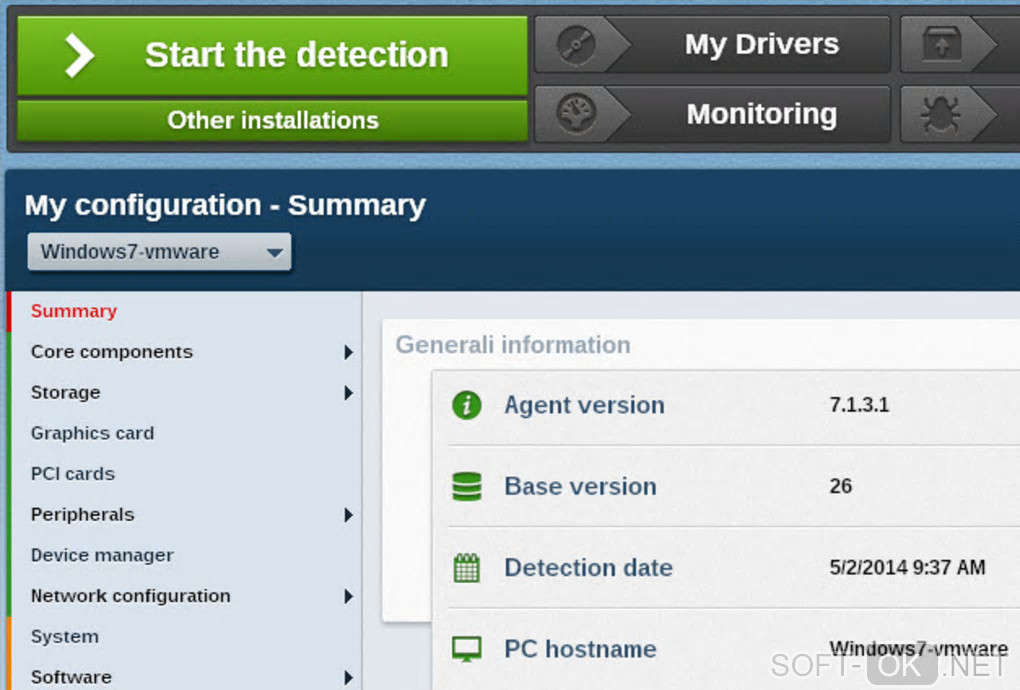The image size is (1020, 690).
Task: Open the Device manager sidebar entry
Action: [x=102, y=555]
